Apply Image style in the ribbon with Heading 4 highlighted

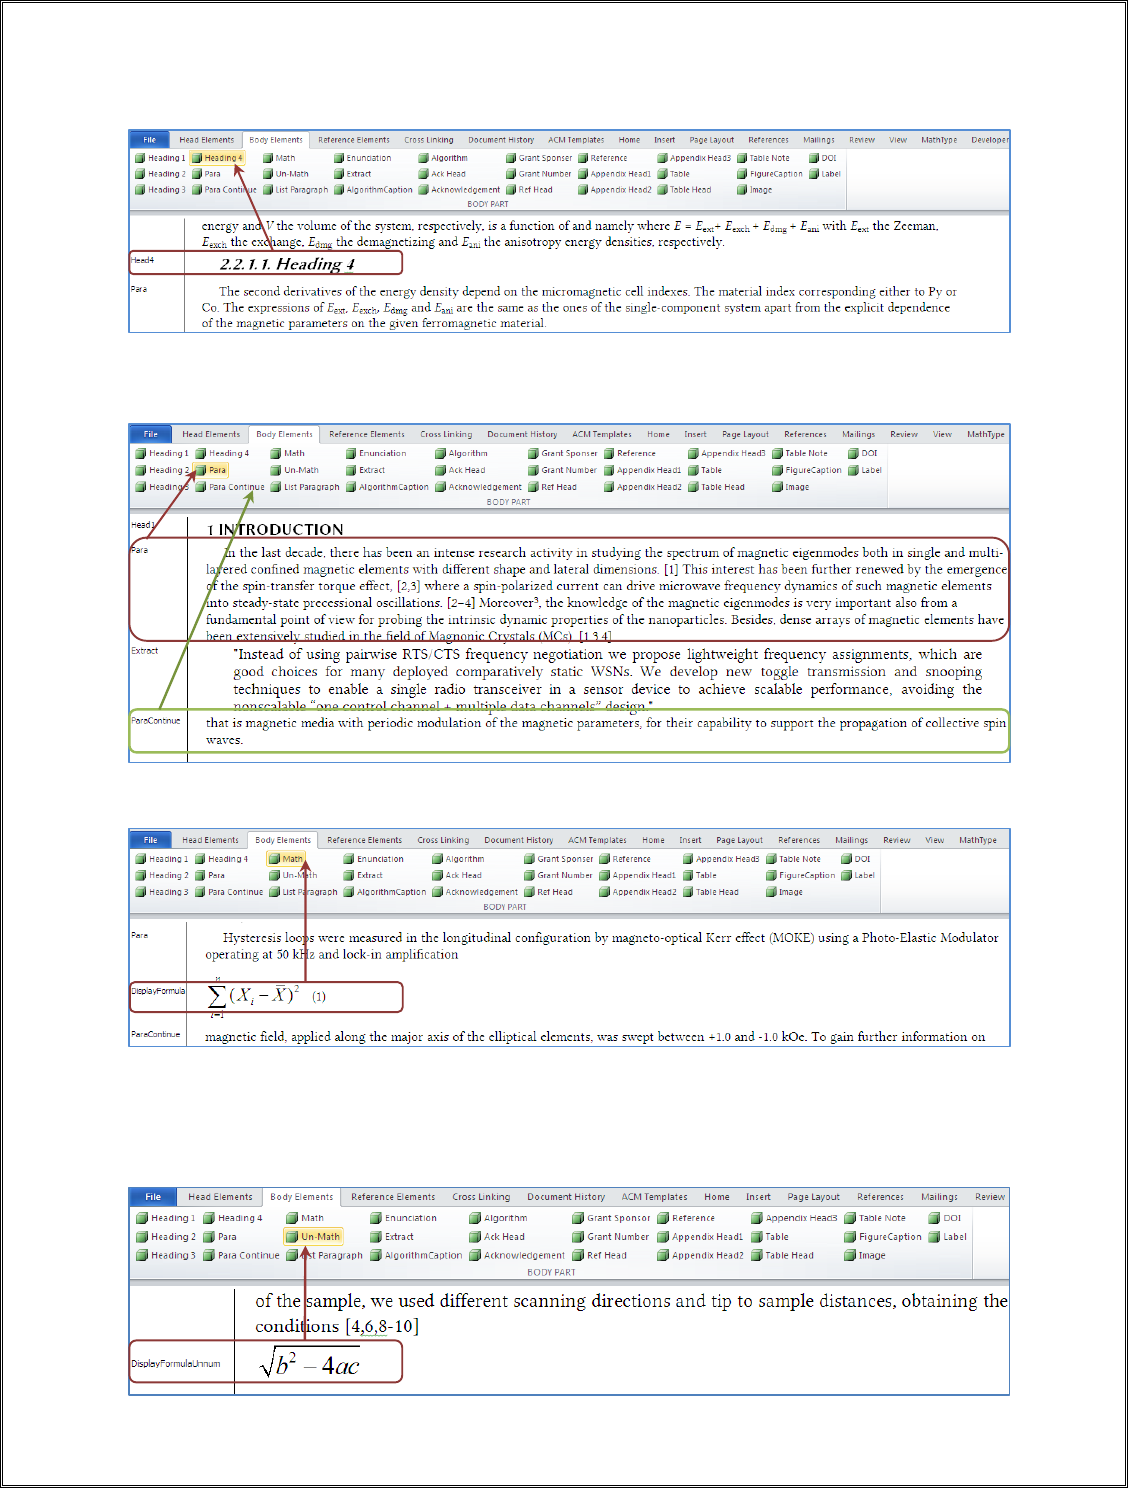pyautogui.click(x=754, y=190)
